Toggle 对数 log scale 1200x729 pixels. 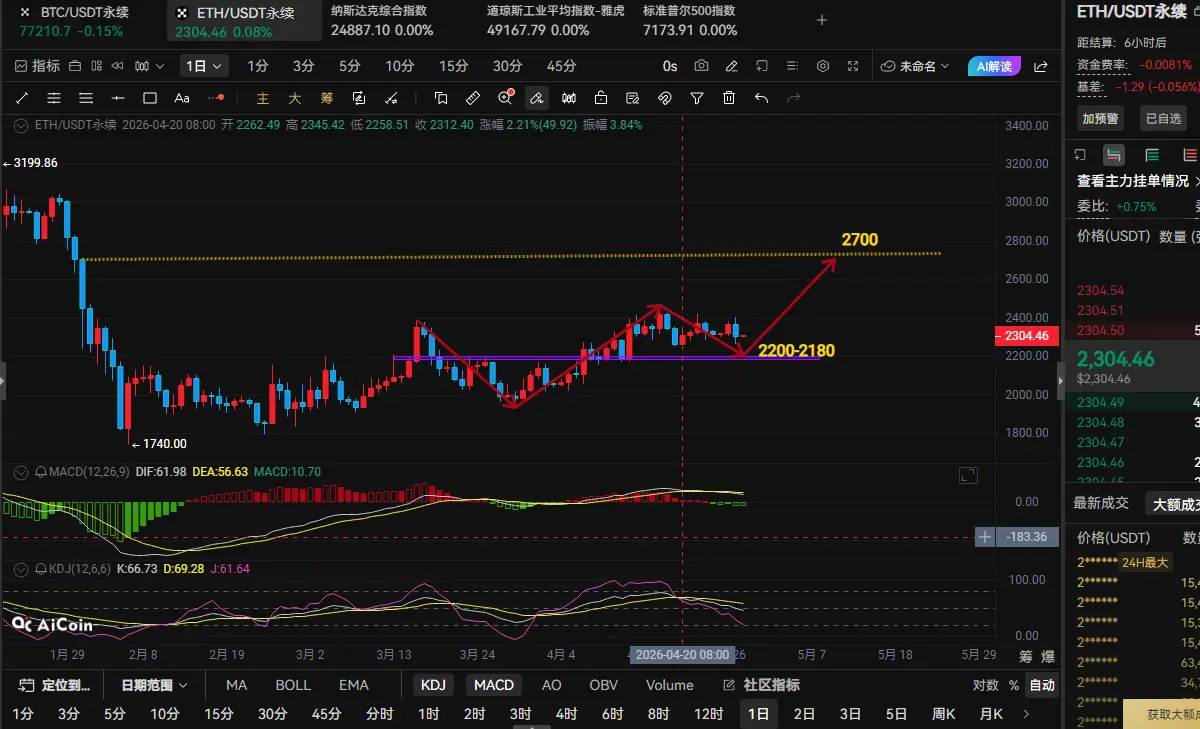click(x=985, y=685)
